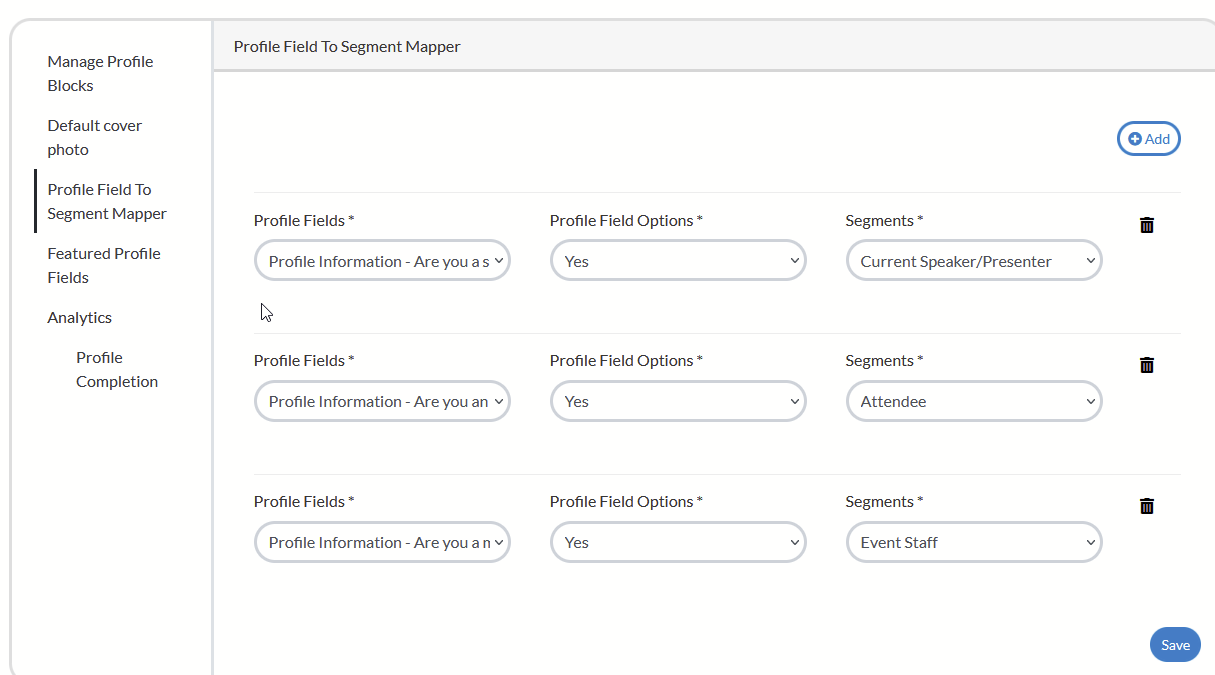Save the segment mapper settings
1215x675 pixels.
(1175, 645)
